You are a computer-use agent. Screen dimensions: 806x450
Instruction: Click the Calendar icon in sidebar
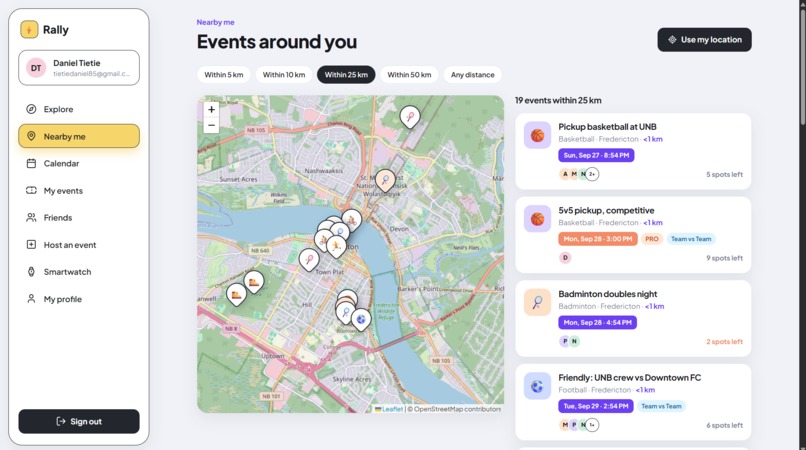point(31,164)
